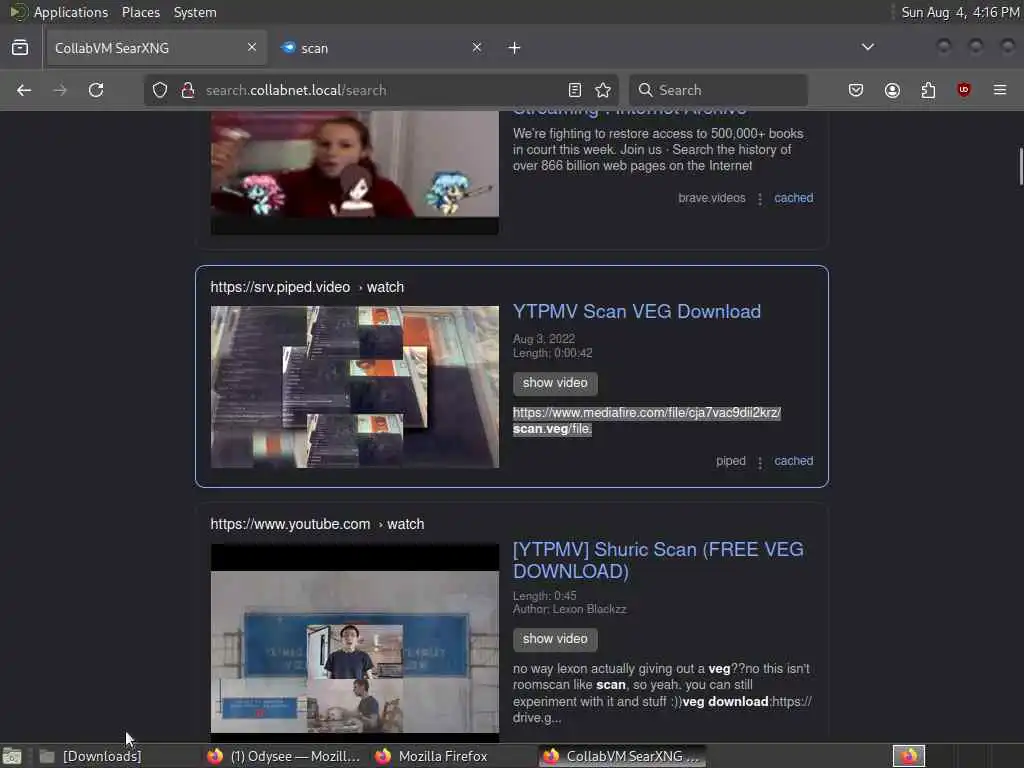This screenshot has height=768, width=1024.
Task: Open the tracking protection shield icon
Action: point(160,90)
